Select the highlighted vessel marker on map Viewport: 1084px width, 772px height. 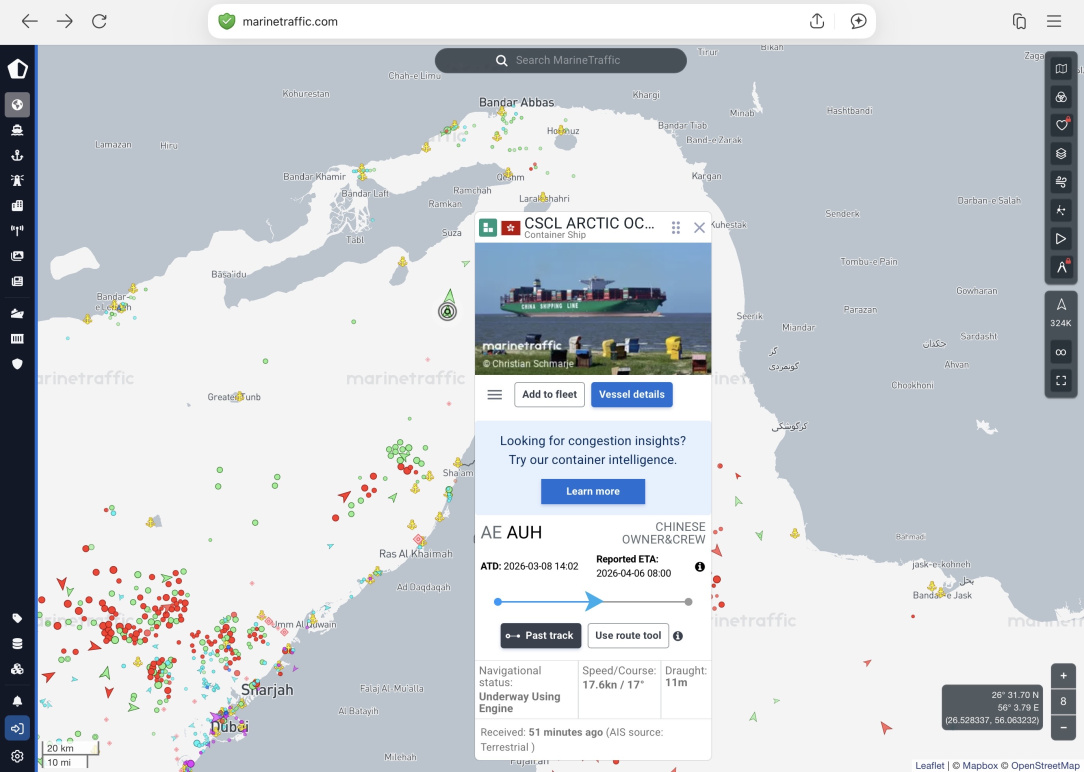448,310
